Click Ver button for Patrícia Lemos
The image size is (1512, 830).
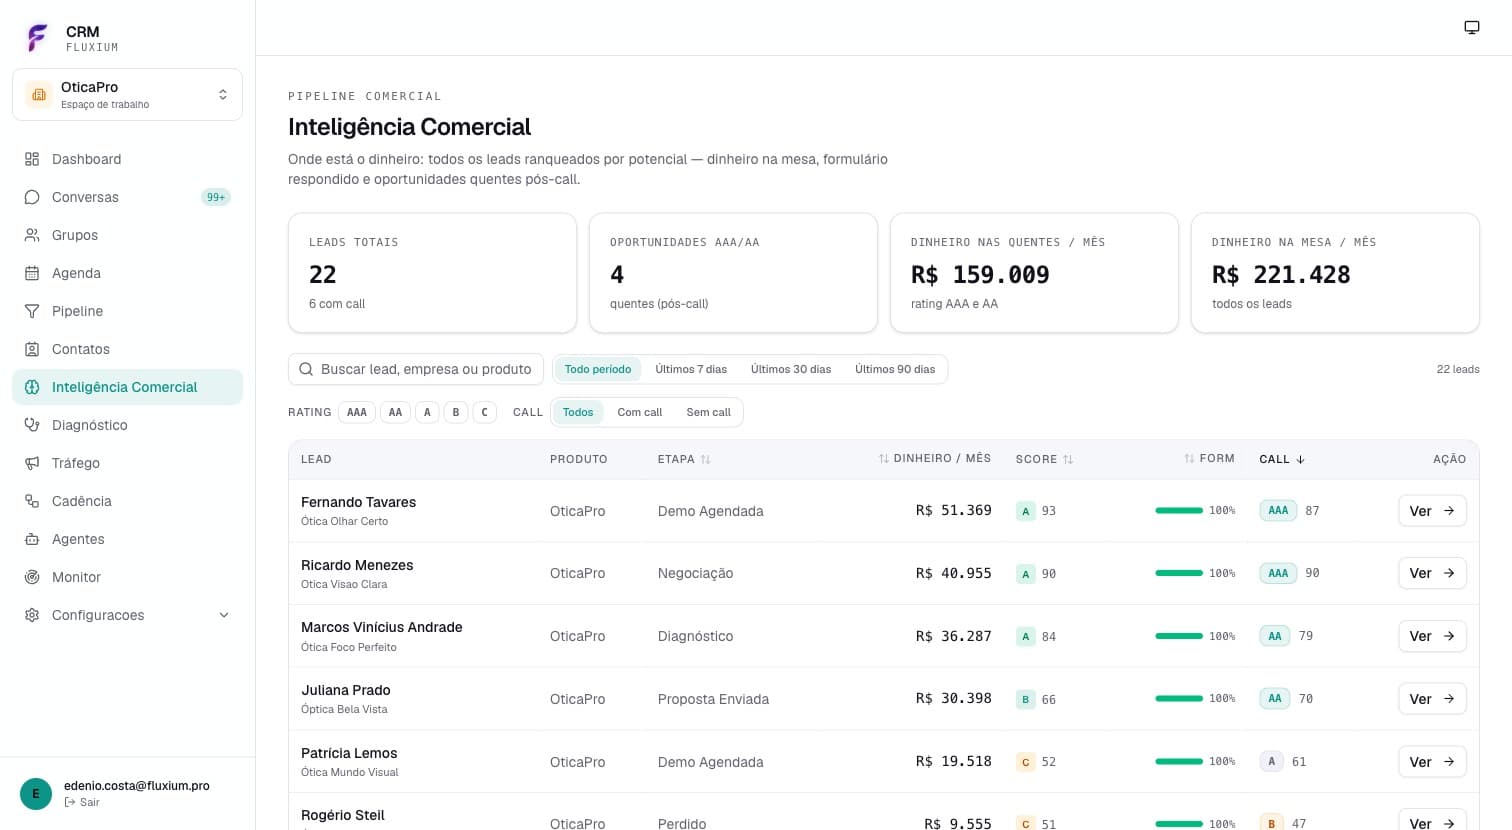(x=1432, y=762)
